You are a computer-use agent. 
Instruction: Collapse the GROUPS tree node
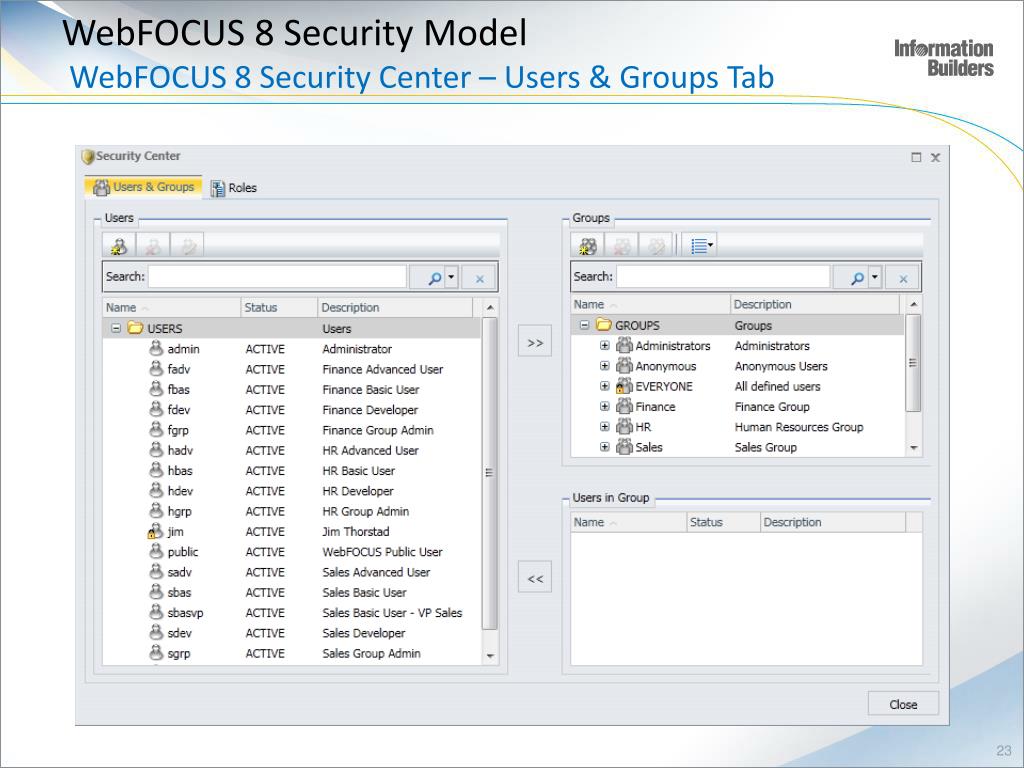click(584, 325)
